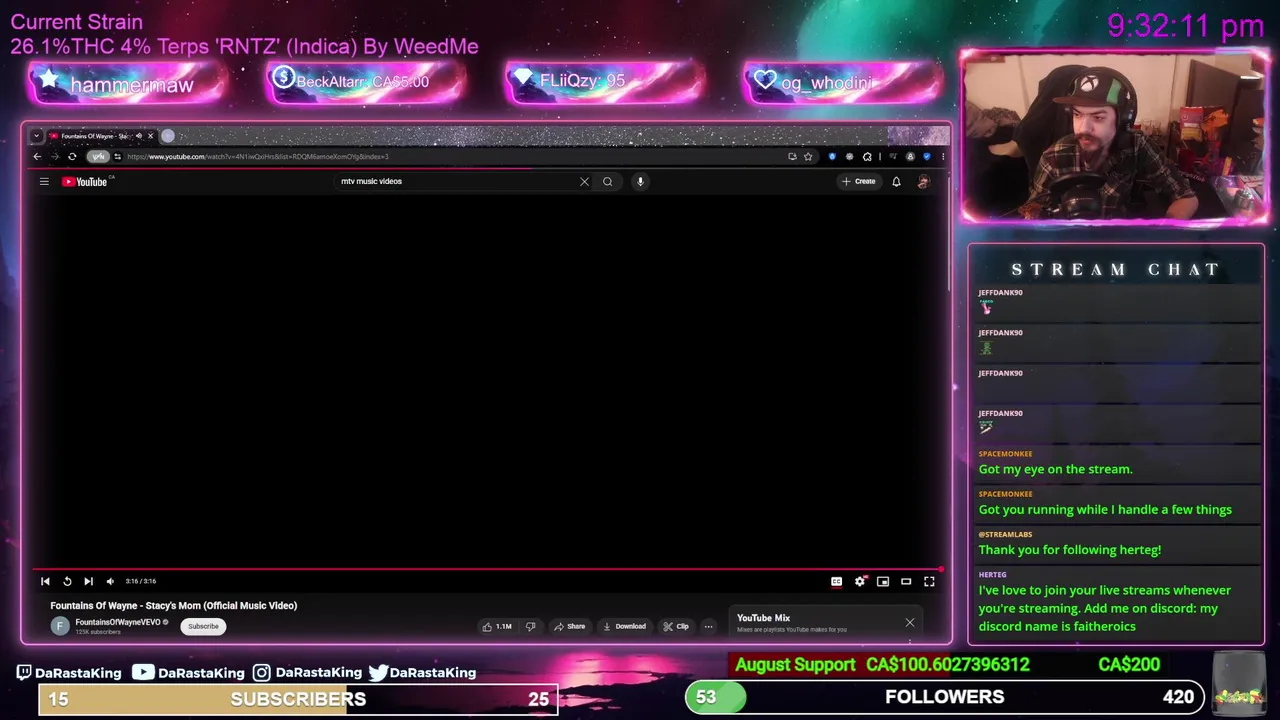Open more actions three-dot menu under video
Screen dimensions: 1280x720
(x=708, y=626)
